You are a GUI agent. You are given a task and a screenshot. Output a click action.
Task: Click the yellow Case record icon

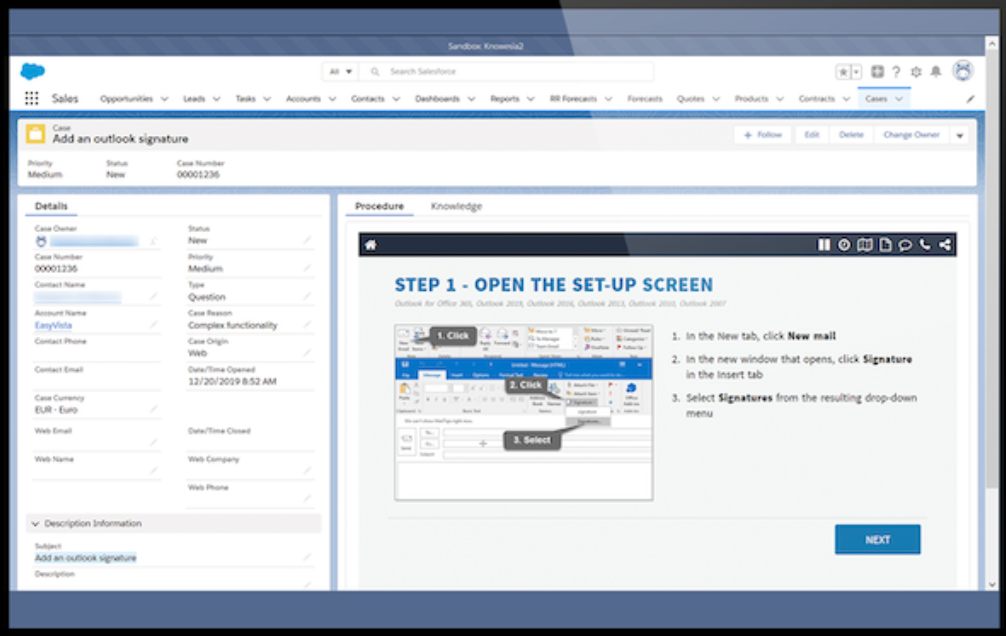pos(35,134)
